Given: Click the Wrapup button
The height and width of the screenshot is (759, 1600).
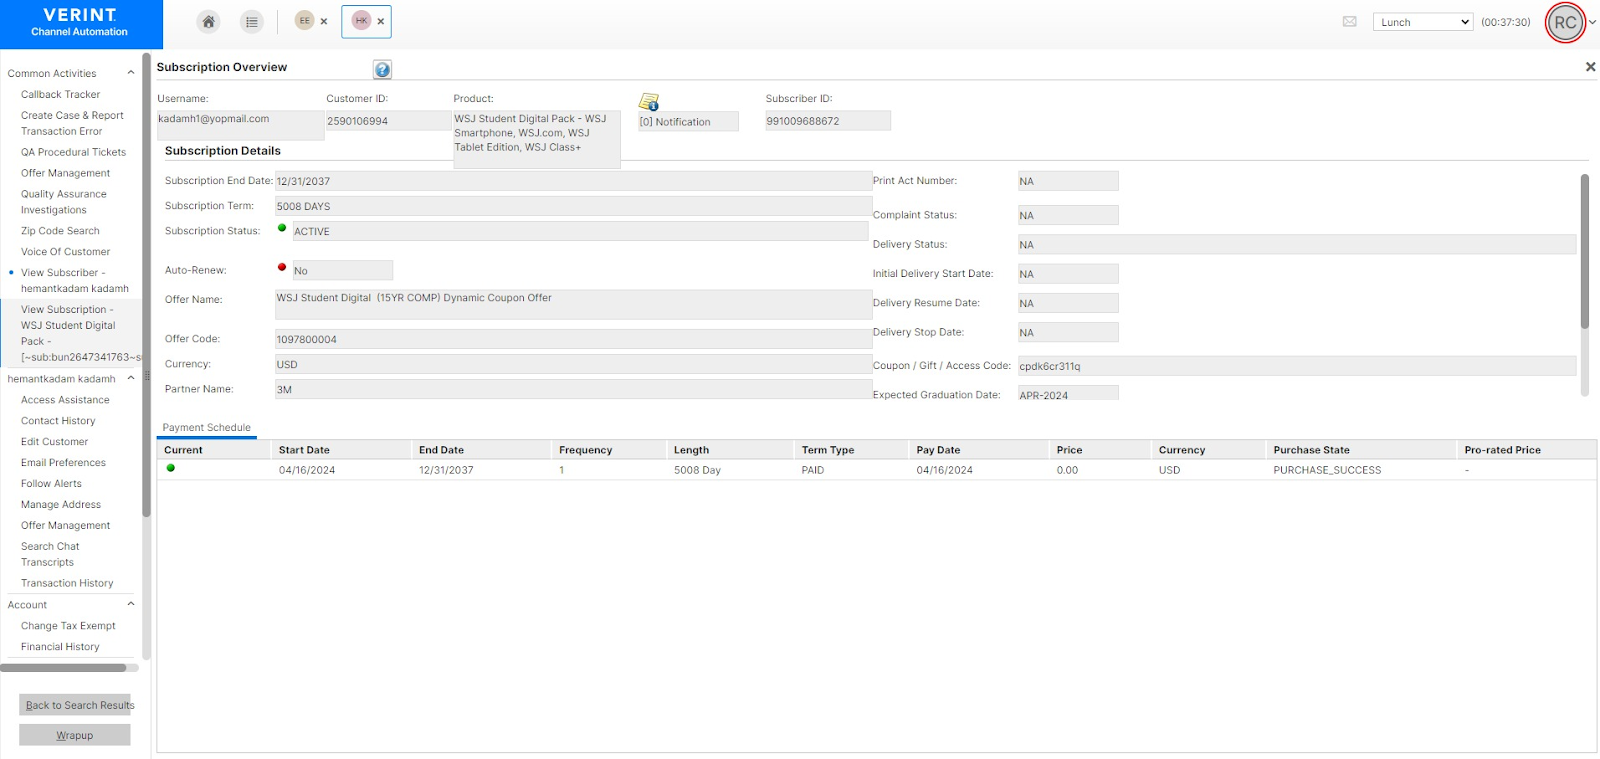Looking at the screenshot, I should (x=75, y=735).
